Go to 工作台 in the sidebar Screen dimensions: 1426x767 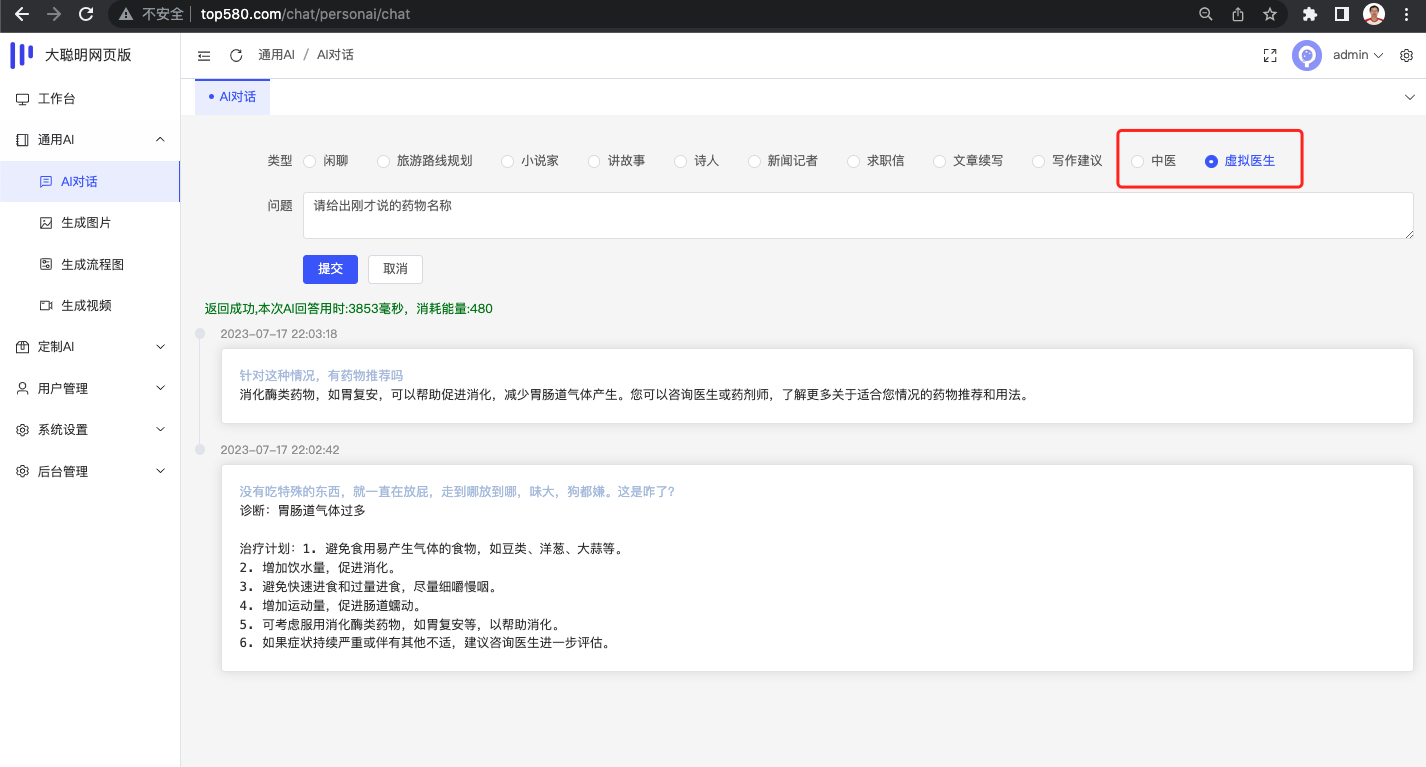point(56,99)
